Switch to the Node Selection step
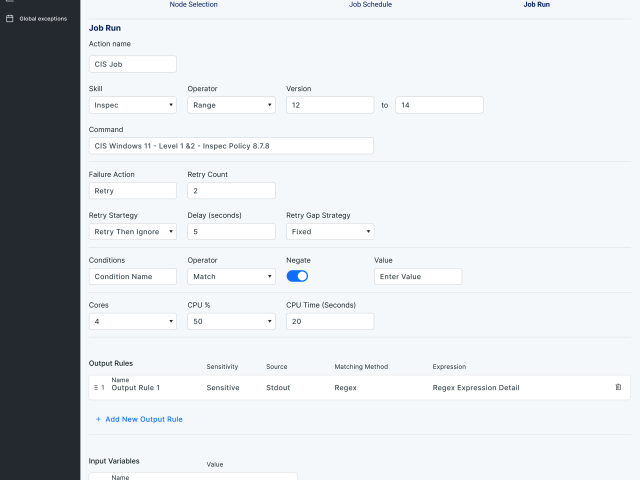The height and width of the screenshot is (480, 640). (x=193, y=5)
